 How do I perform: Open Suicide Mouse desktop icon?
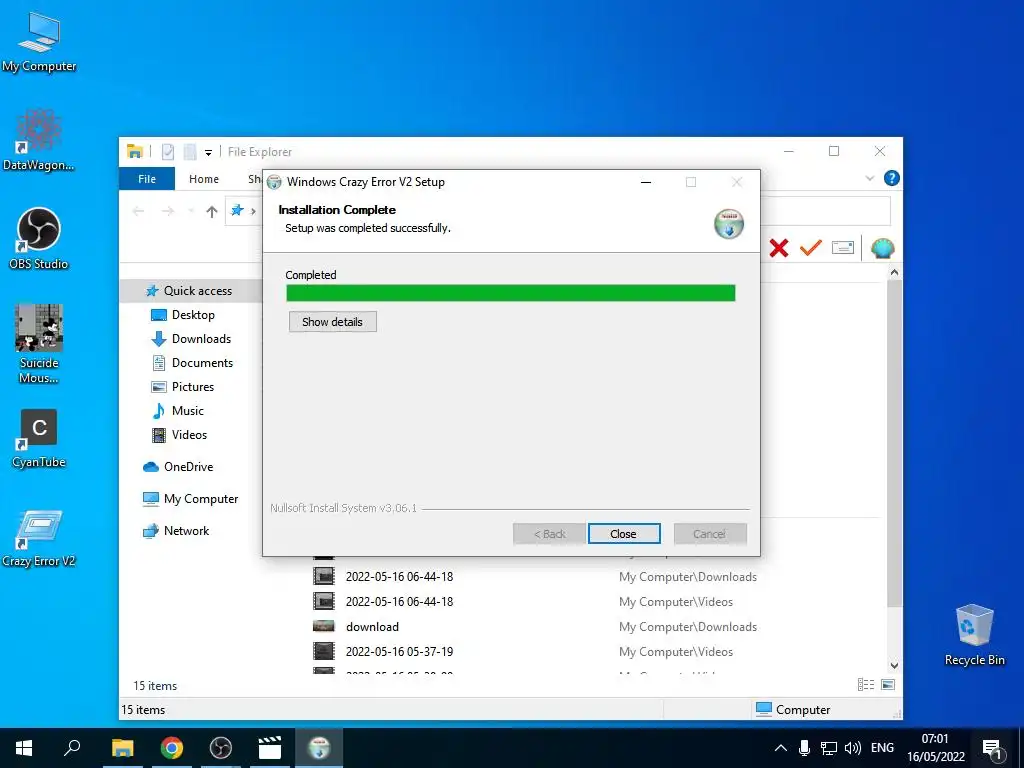click(x=39, y=344)
